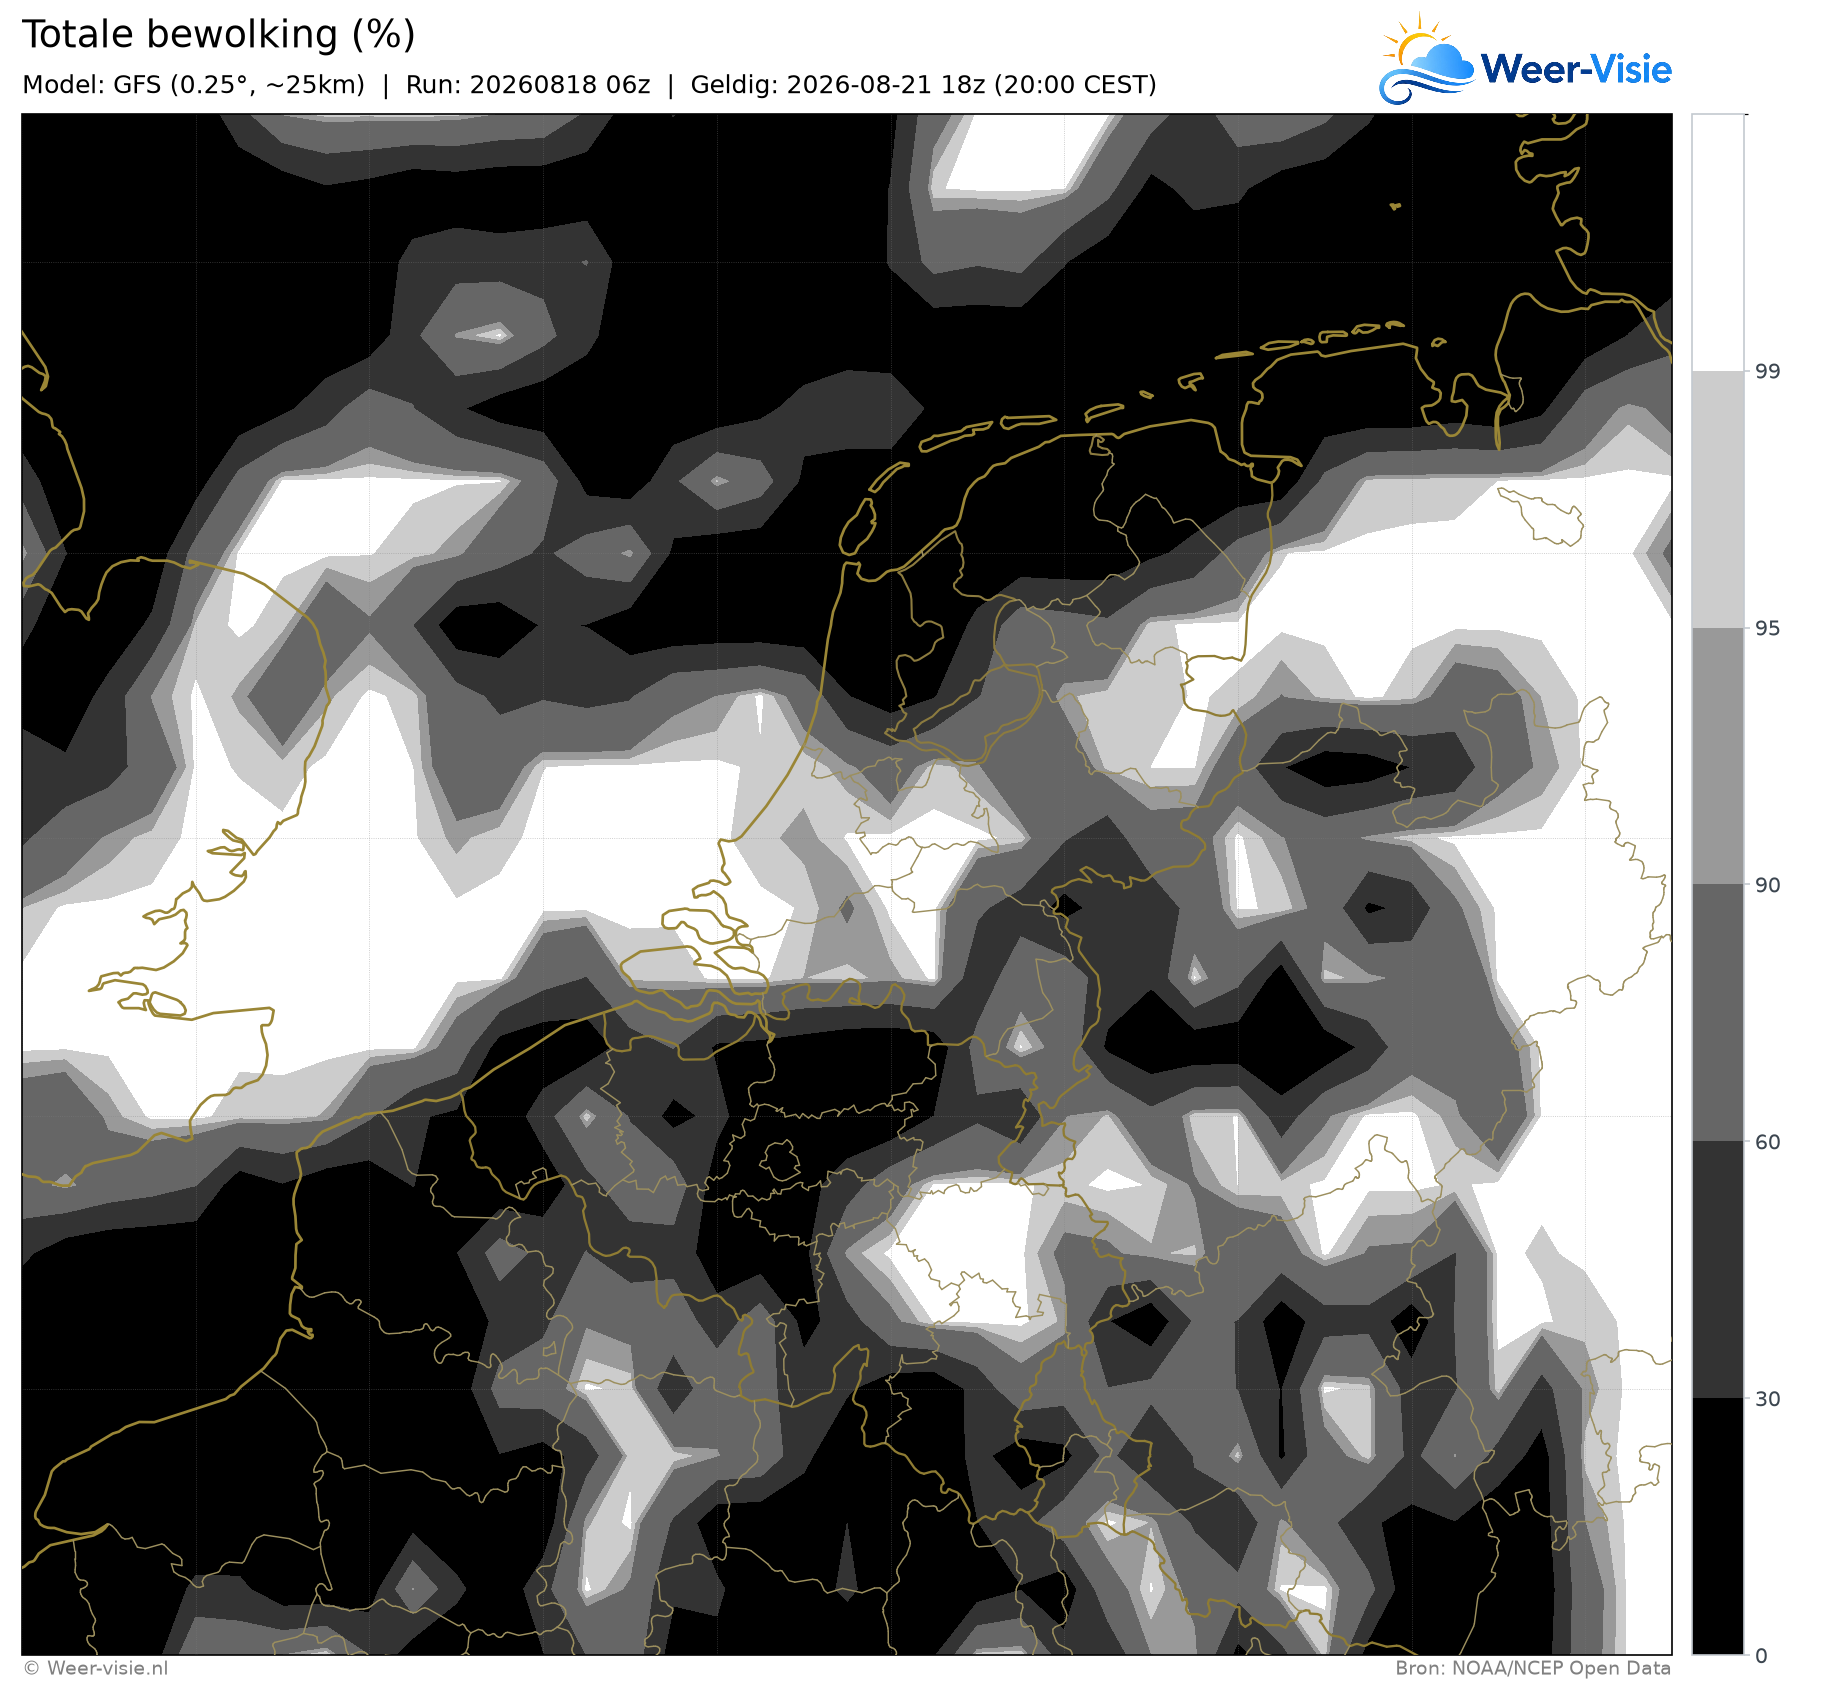Select the white 99-100% colorbar segment

point(1718,242)
